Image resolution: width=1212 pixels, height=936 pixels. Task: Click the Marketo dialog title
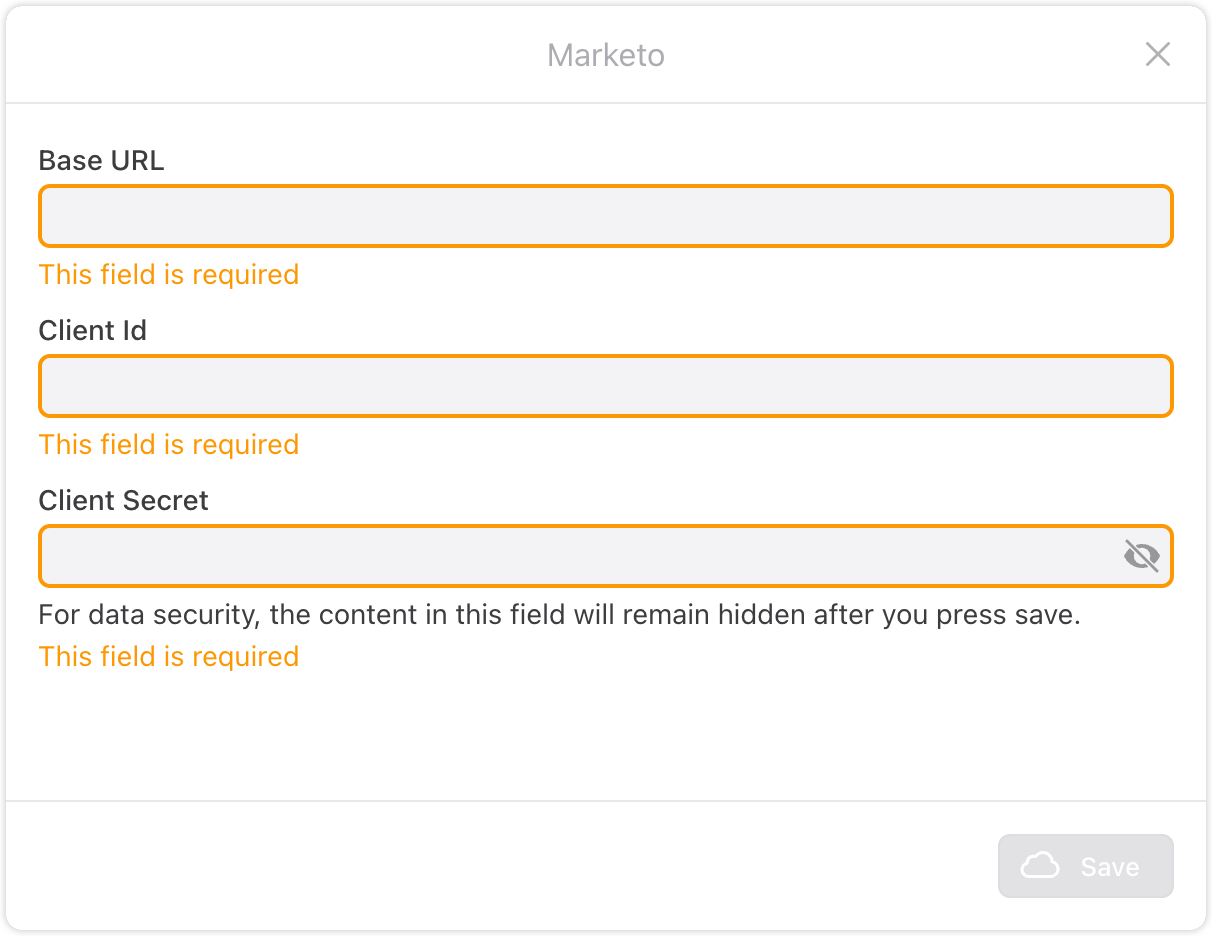pos(605,55)
